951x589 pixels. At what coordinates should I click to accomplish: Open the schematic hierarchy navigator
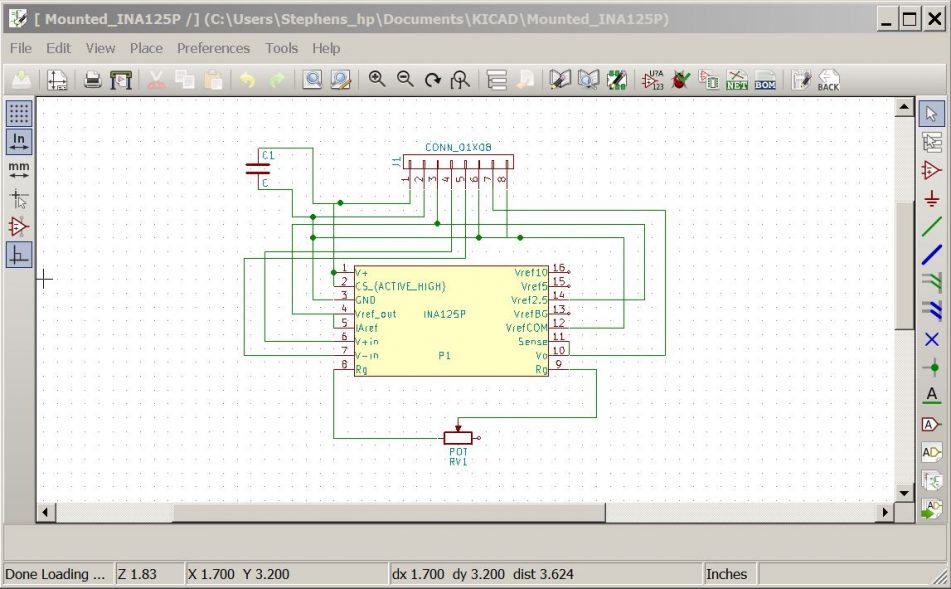(x=494, y=79)
